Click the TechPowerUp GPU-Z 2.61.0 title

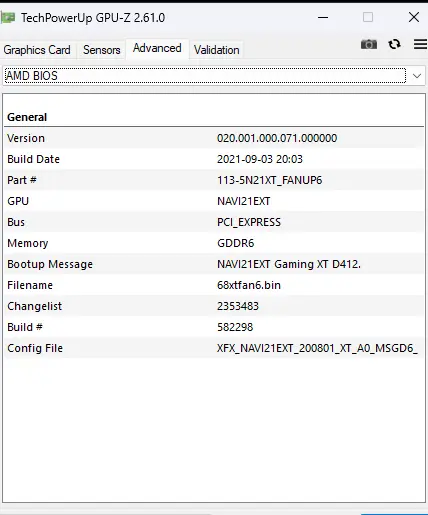point(93,18)
